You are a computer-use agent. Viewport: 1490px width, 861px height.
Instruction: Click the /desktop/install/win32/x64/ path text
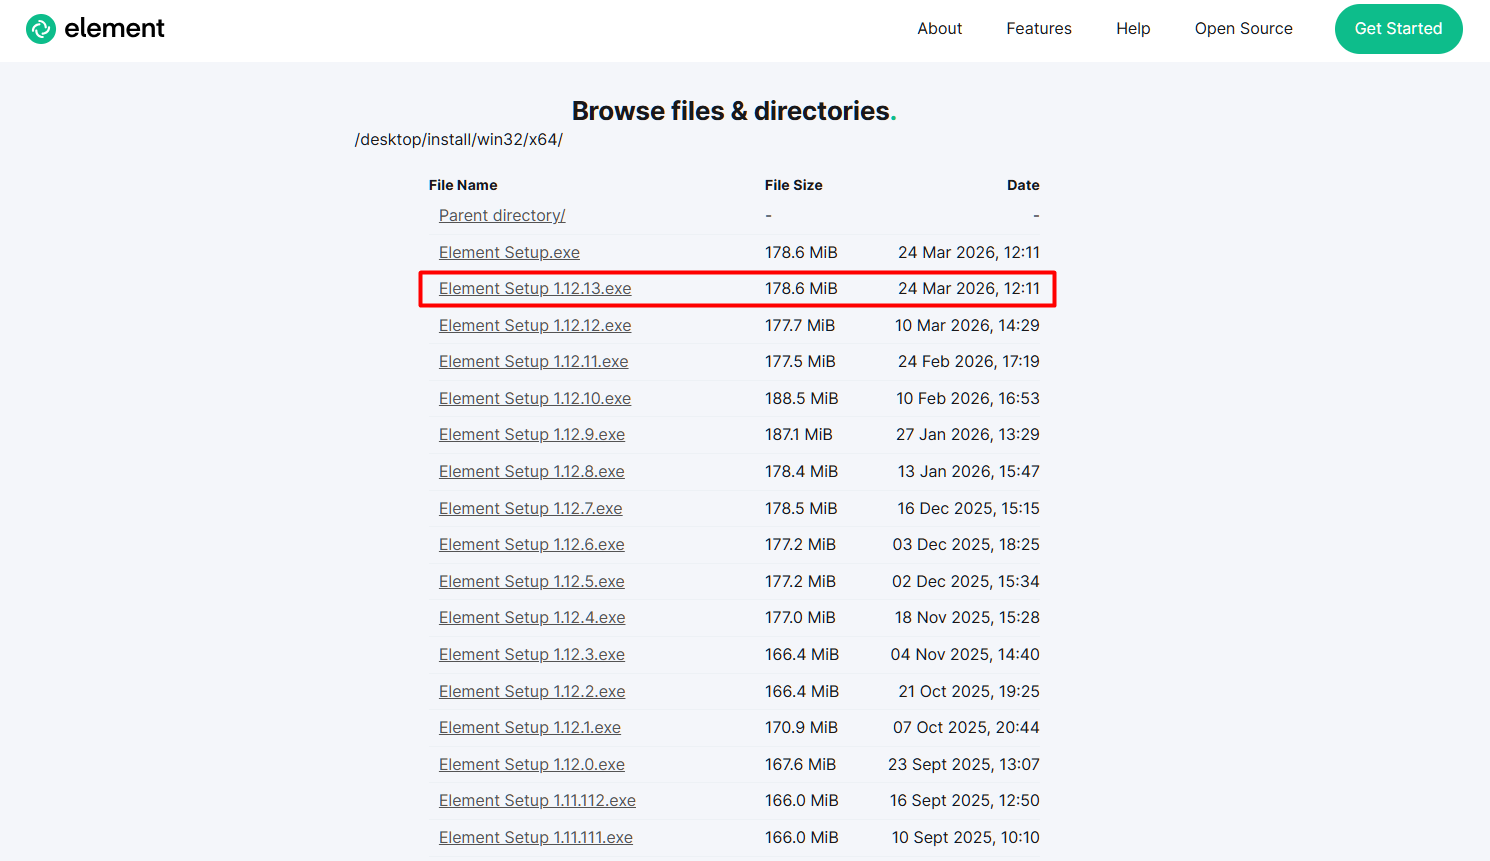(459, 140)
